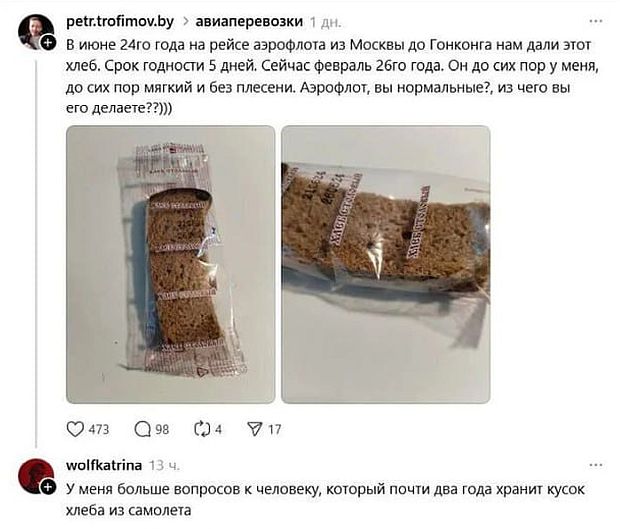Share the post via paper plane icon
The width and height of the screenshot is (620, 529).
(255, 429)
